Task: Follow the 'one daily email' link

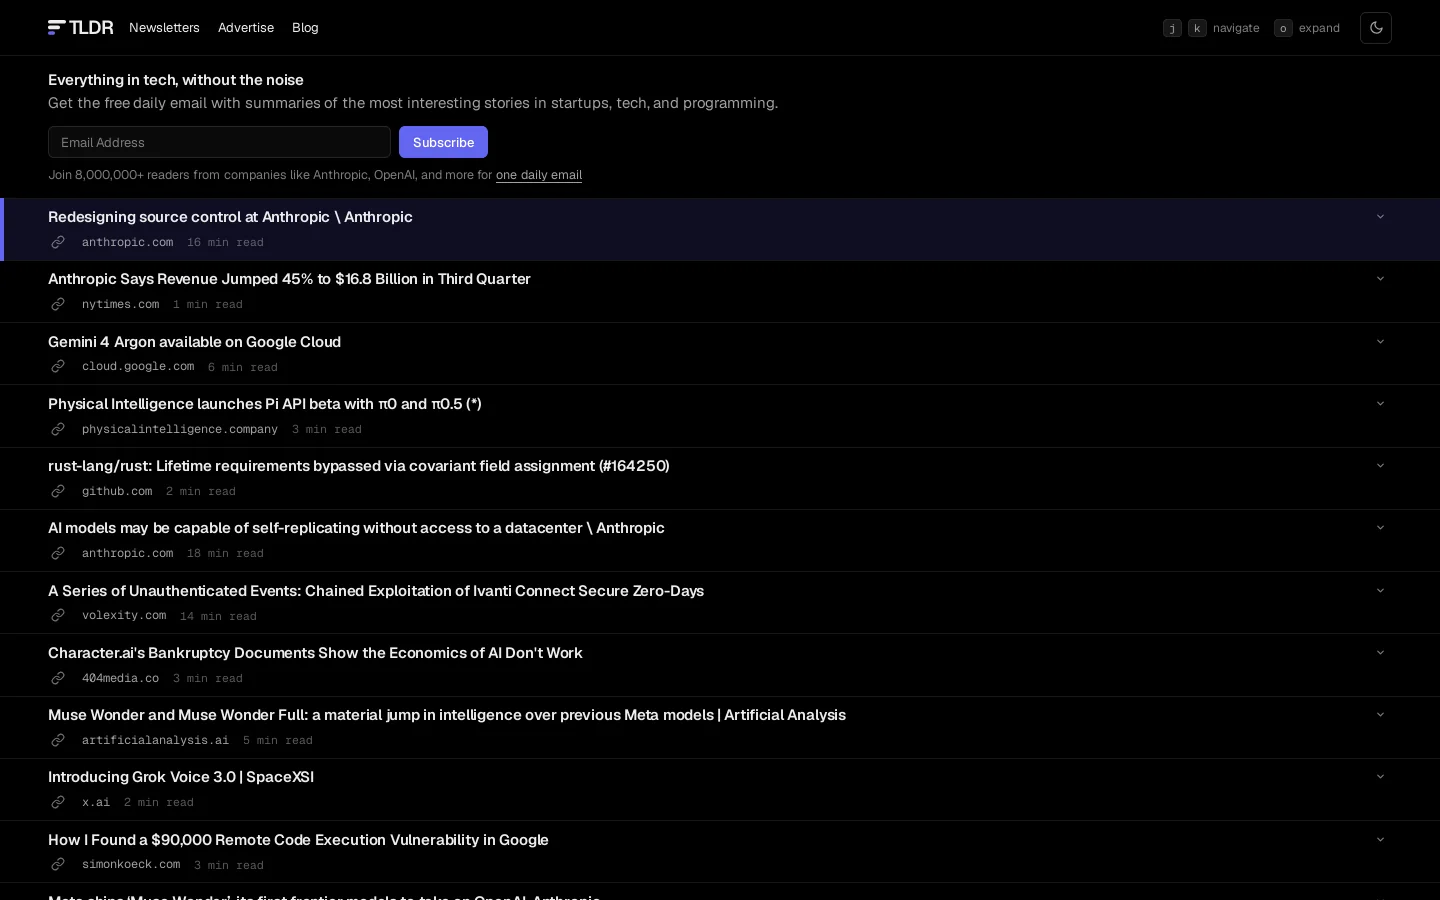Action: point(539,175)
